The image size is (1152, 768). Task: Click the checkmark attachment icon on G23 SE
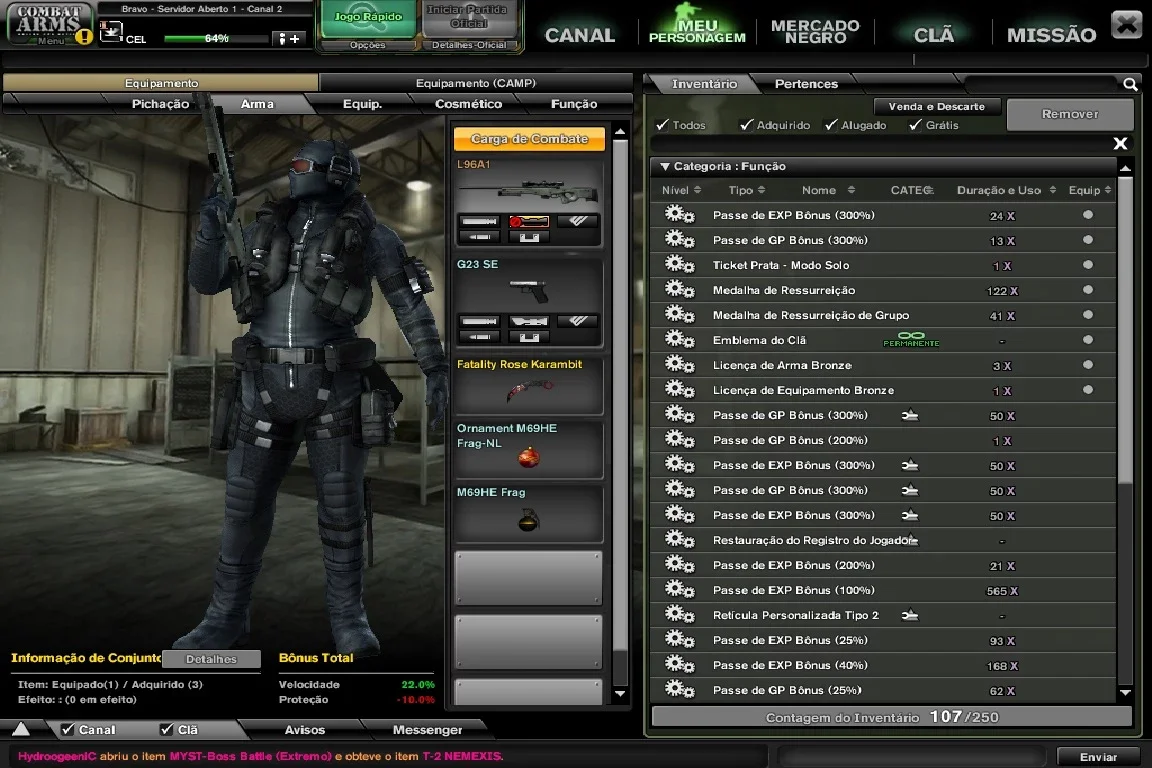[x=577, y=321]
